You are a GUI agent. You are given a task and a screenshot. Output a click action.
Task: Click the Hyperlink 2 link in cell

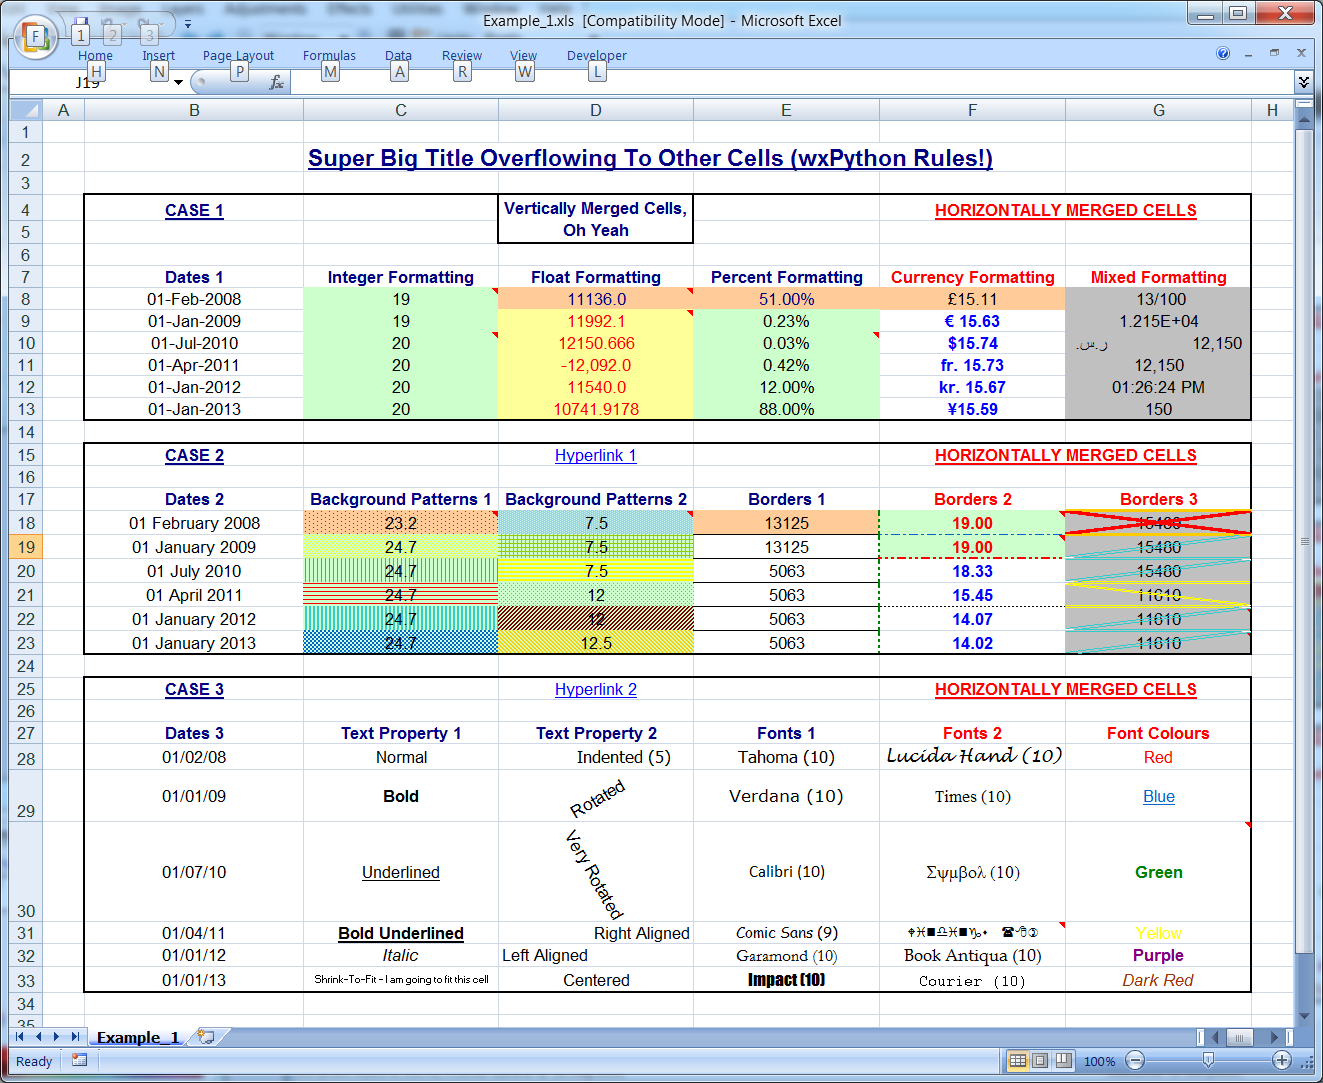click(595, 689)
